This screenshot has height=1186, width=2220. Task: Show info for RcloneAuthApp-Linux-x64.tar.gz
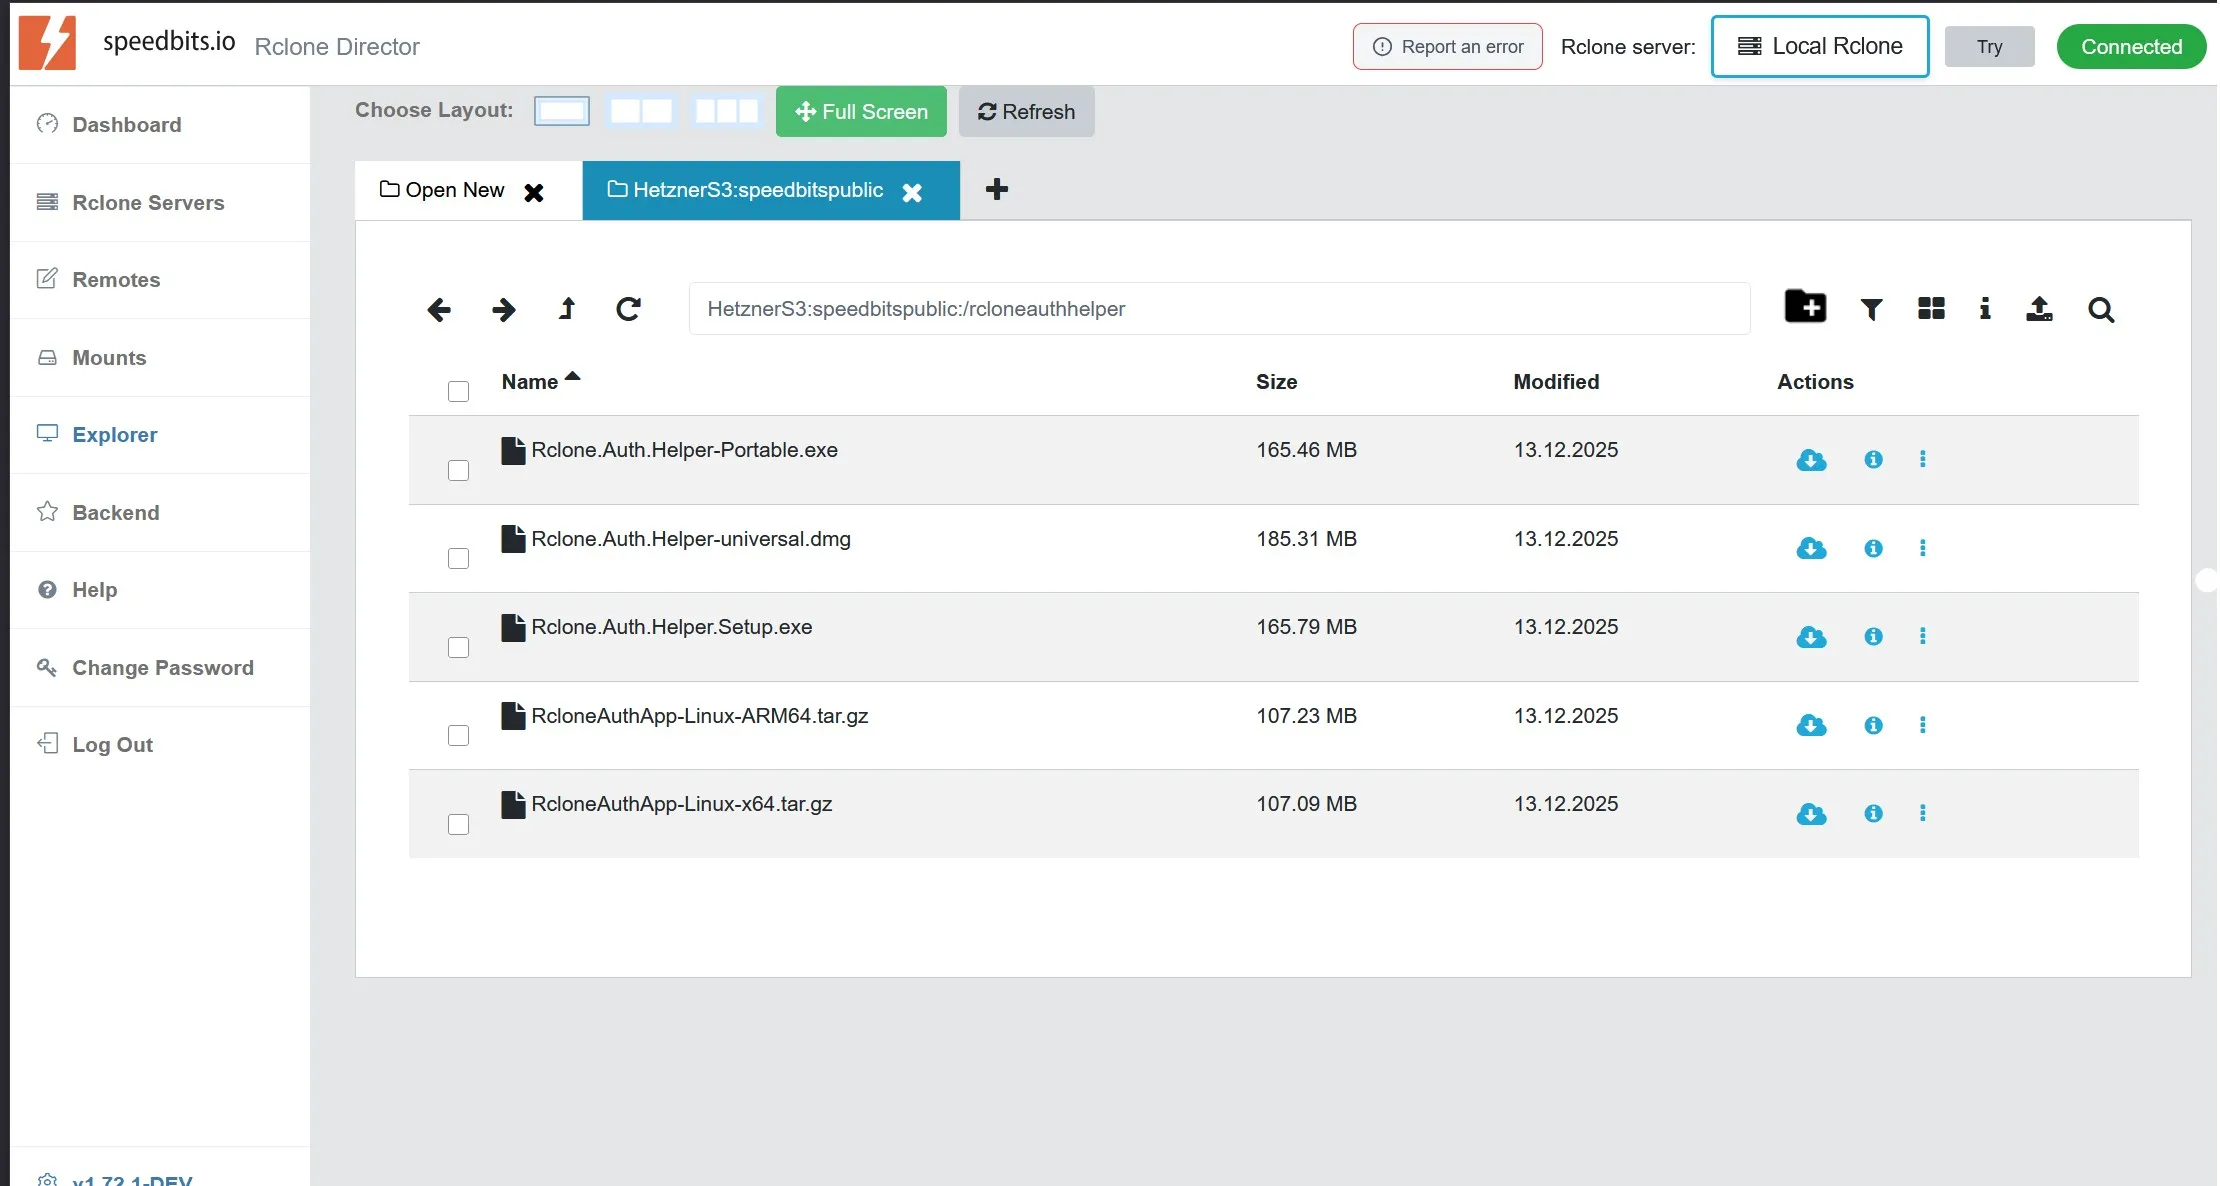1873,813
